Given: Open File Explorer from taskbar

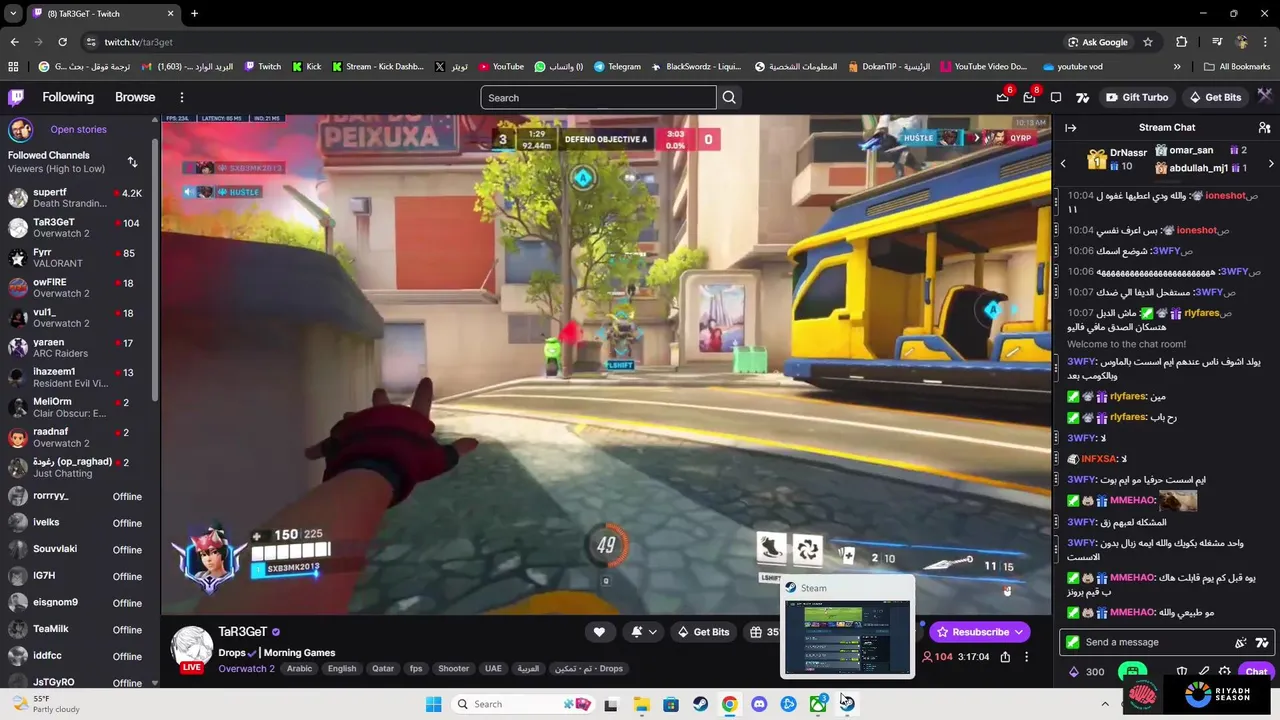Looking at the screenshot, I should click(x=641, y=704).
